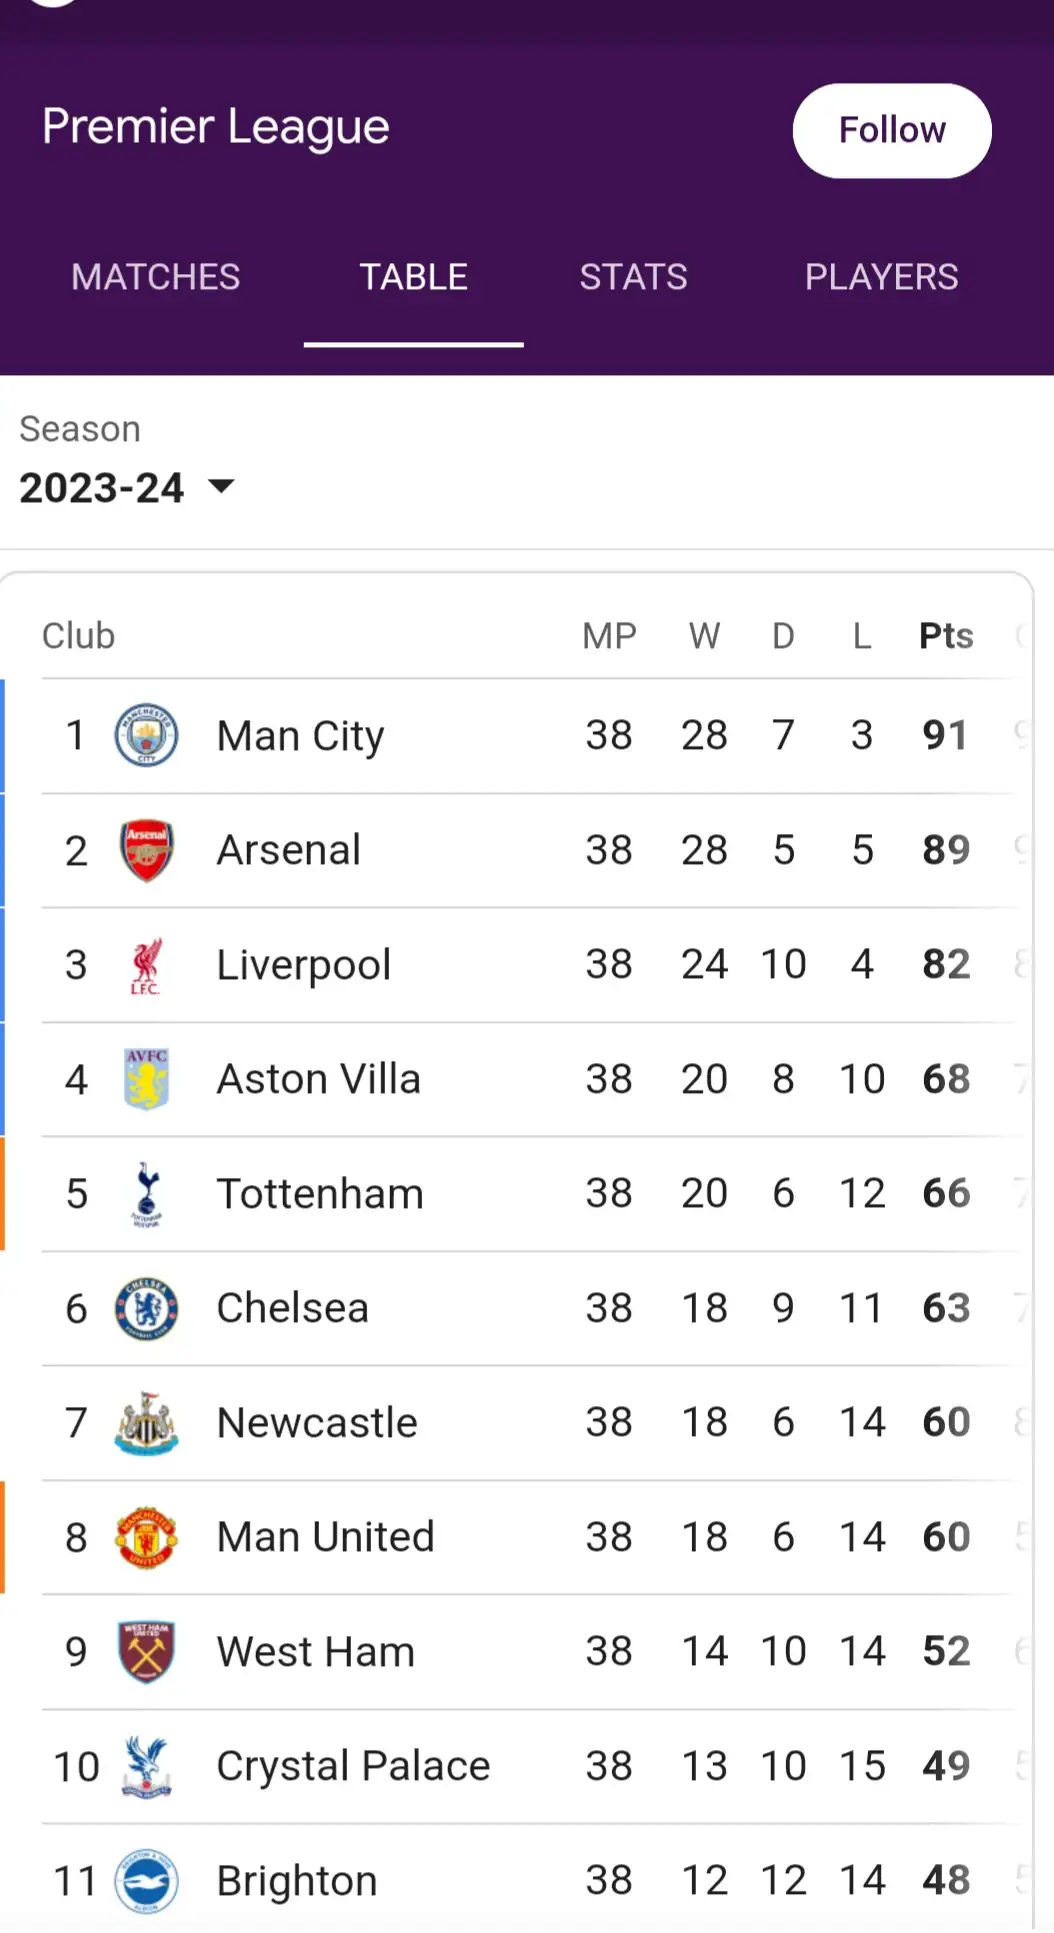The image size is (1054, 1933).
Task: Open the Brighton team name link
Action: click(297, 1880)
